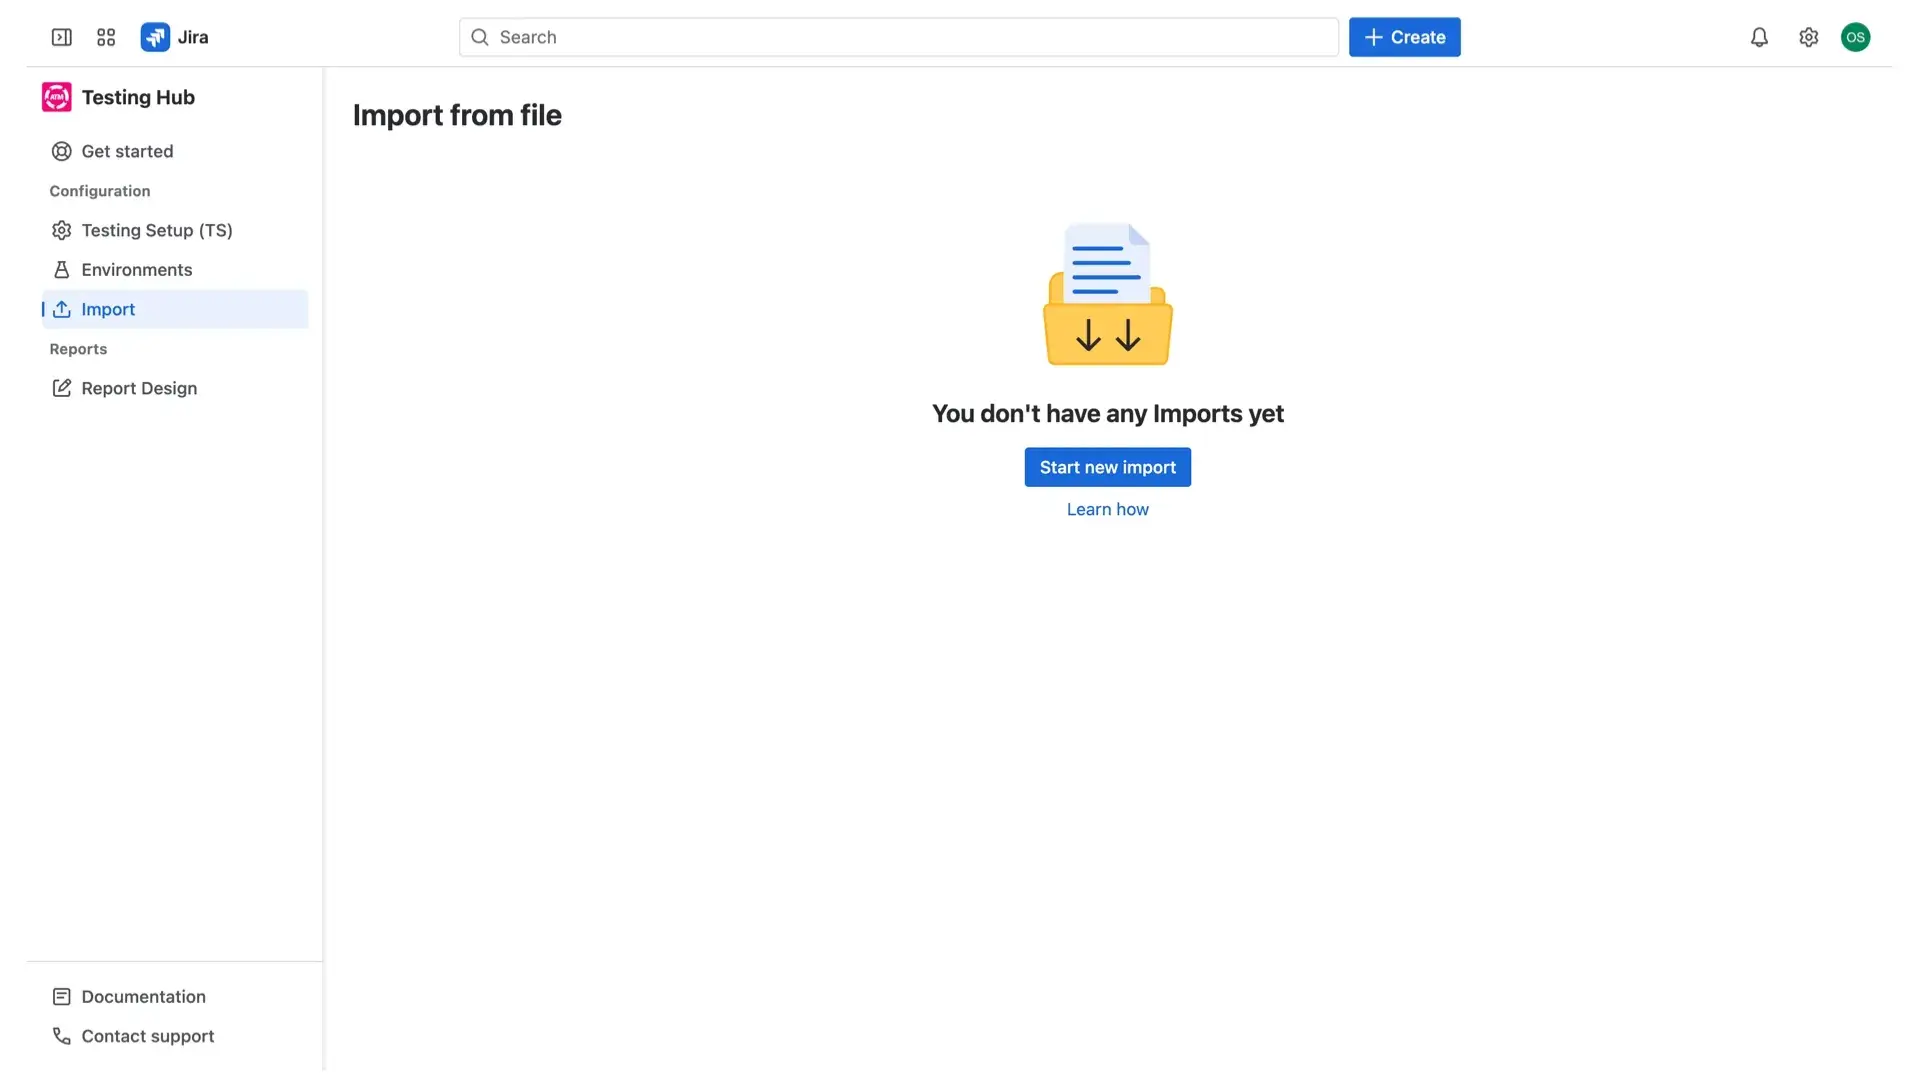1920x1080 pixels.
Task: Open the Contact support phone icon
Action: (x=61, y=1035)
